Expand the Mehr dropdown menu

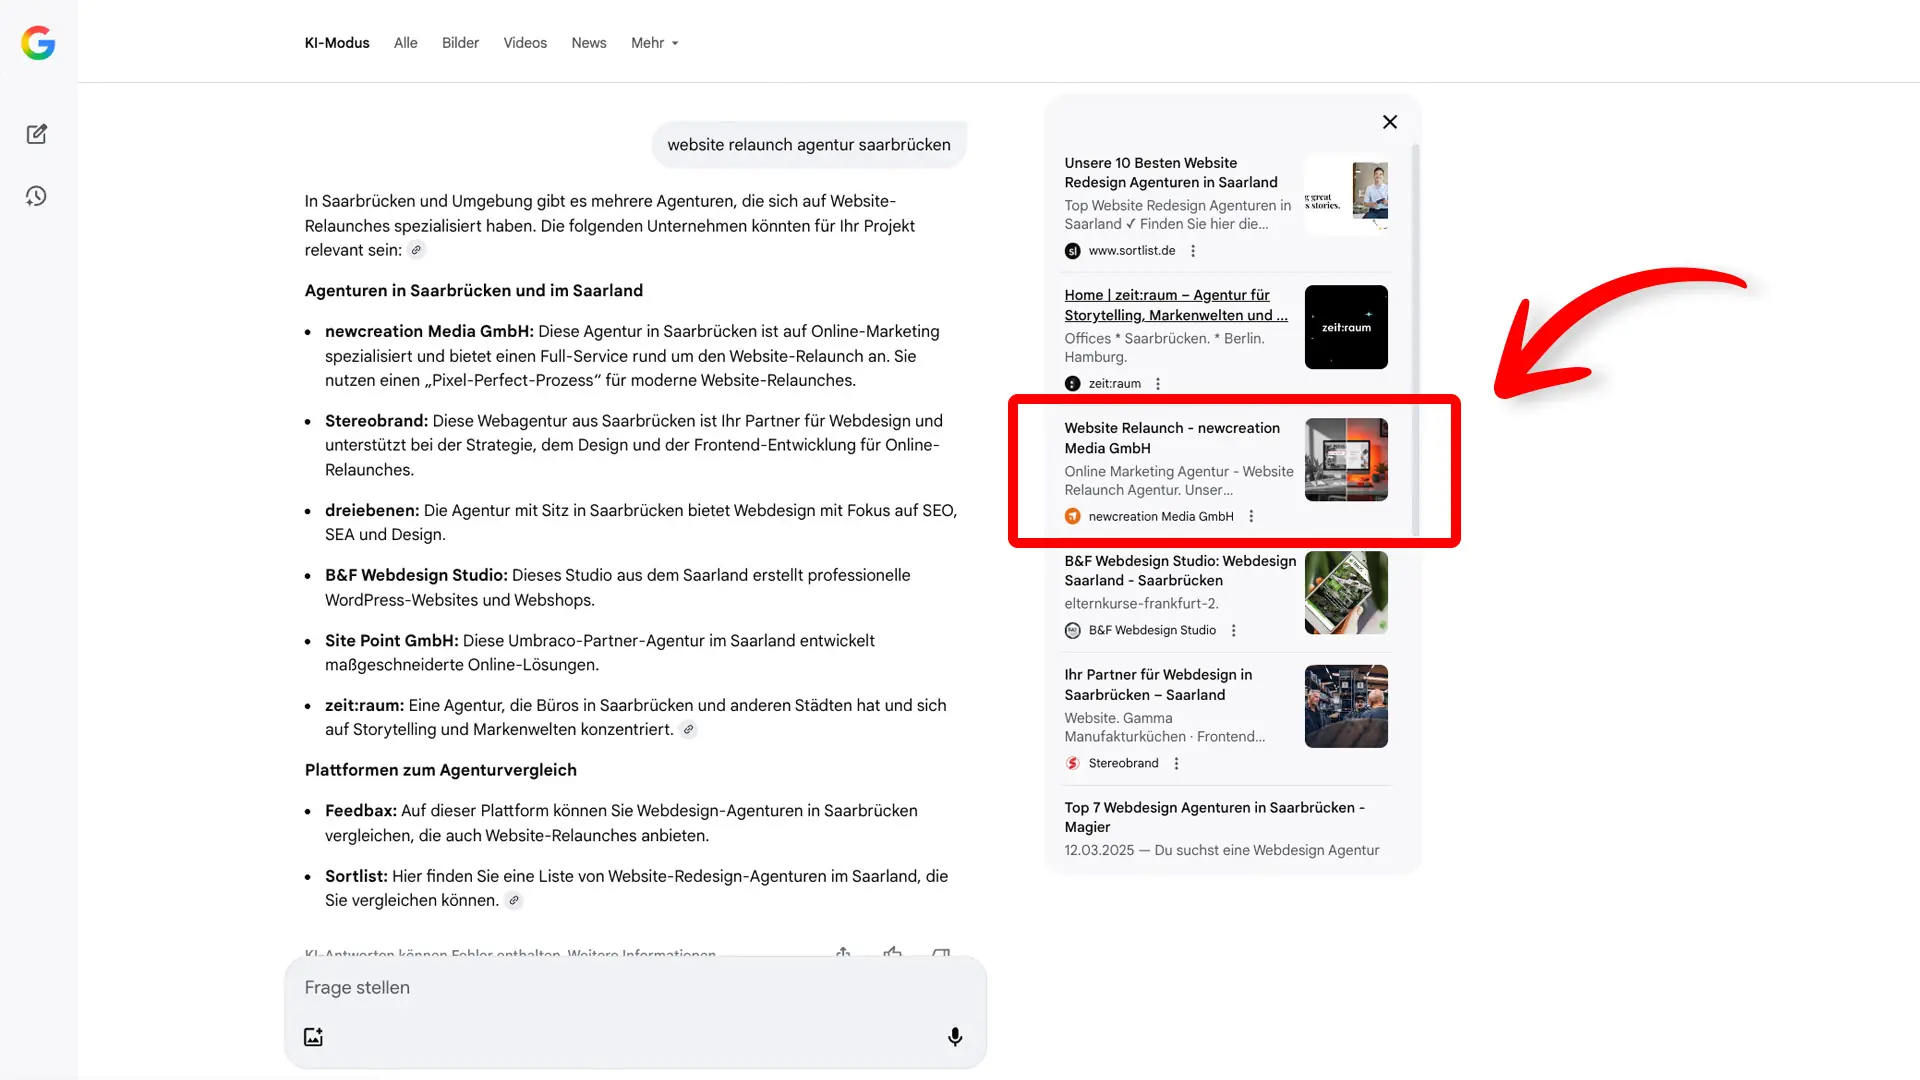[x=654, y=43]
